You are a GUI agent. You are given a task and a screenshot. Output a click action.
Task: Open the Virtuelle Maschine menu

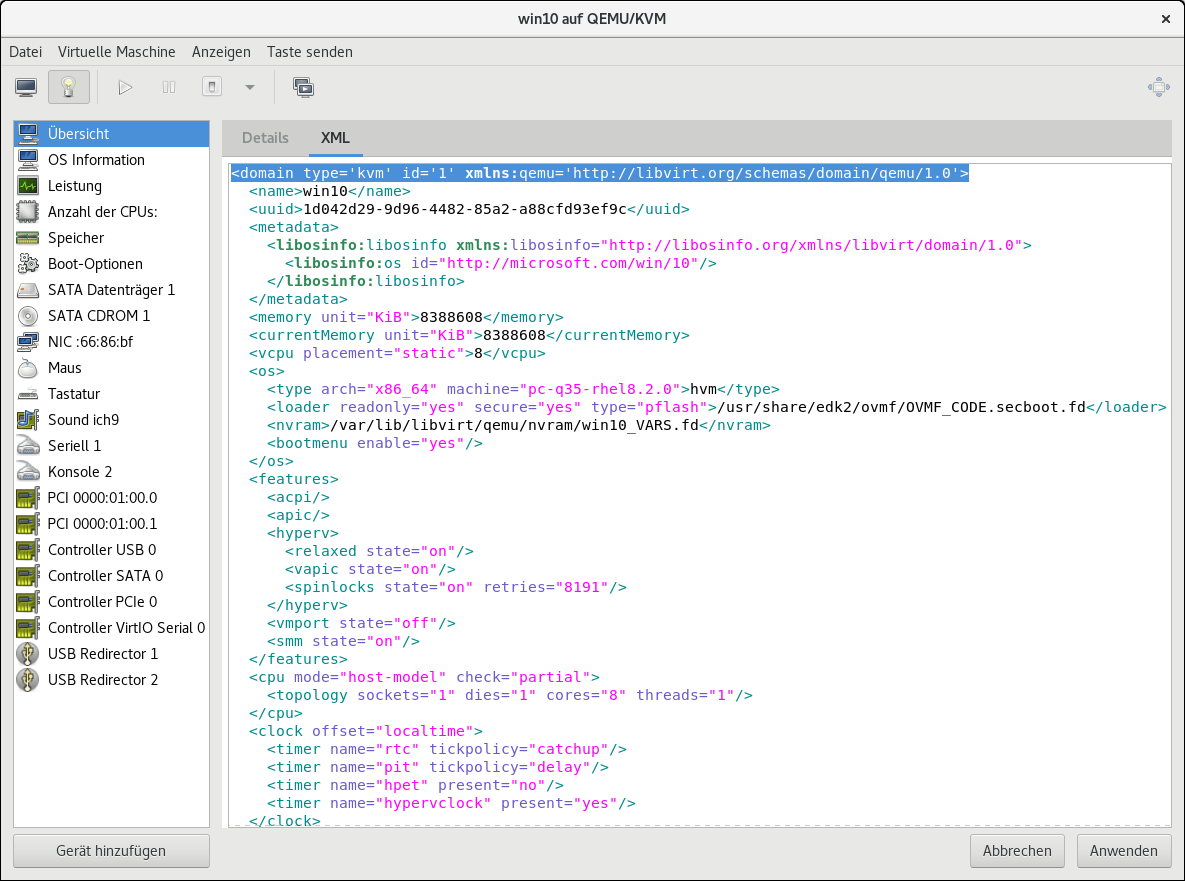click(116, 51)
